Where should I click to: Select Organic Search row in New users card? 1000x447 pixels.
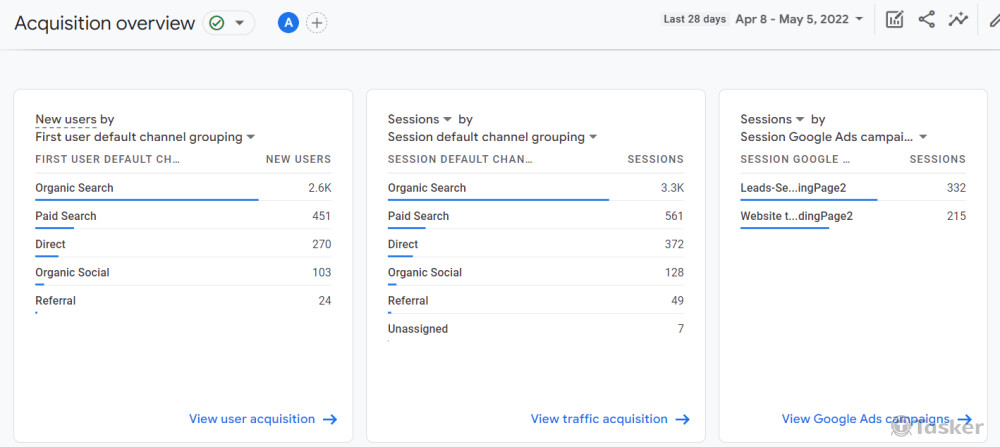75,188
